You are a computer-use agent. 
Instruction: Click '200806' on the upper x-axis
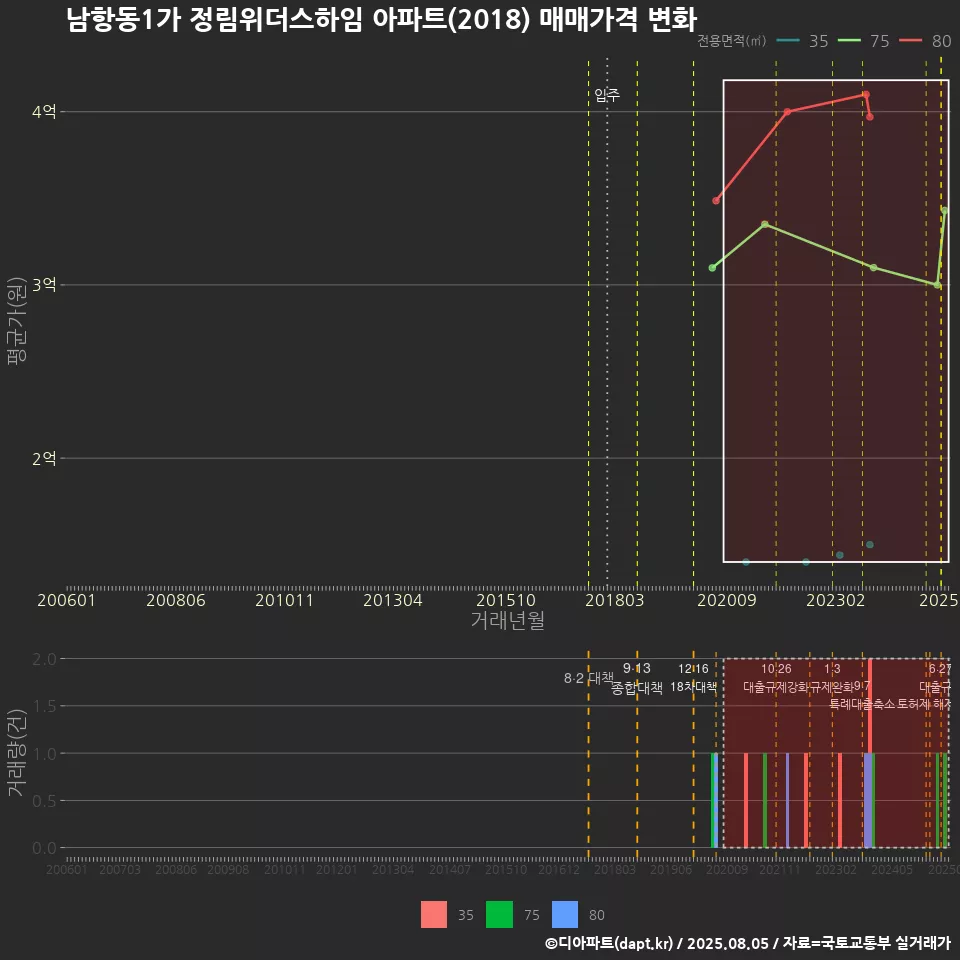(x=176, y=600)
